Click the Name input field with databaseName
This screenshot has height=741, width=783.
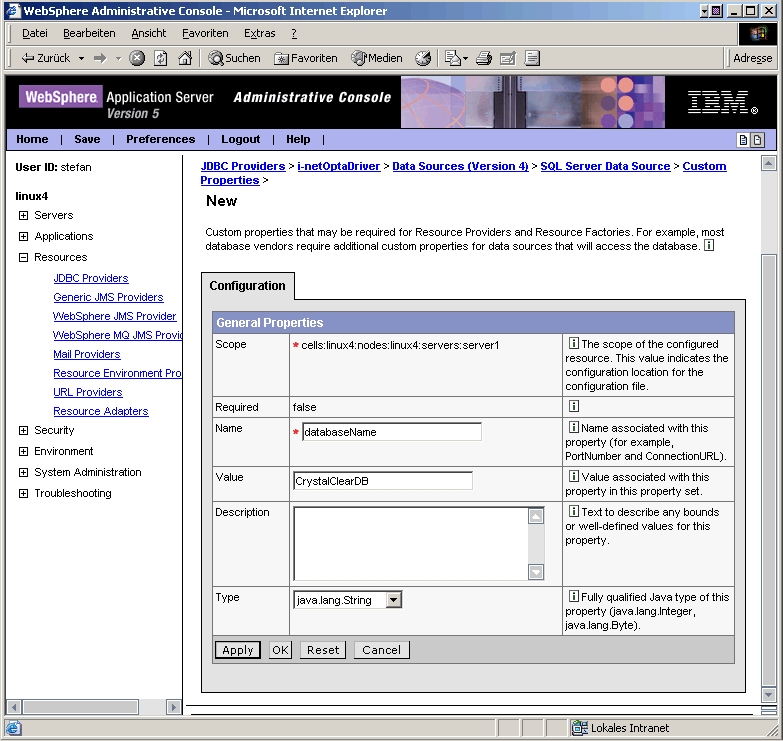392,432
